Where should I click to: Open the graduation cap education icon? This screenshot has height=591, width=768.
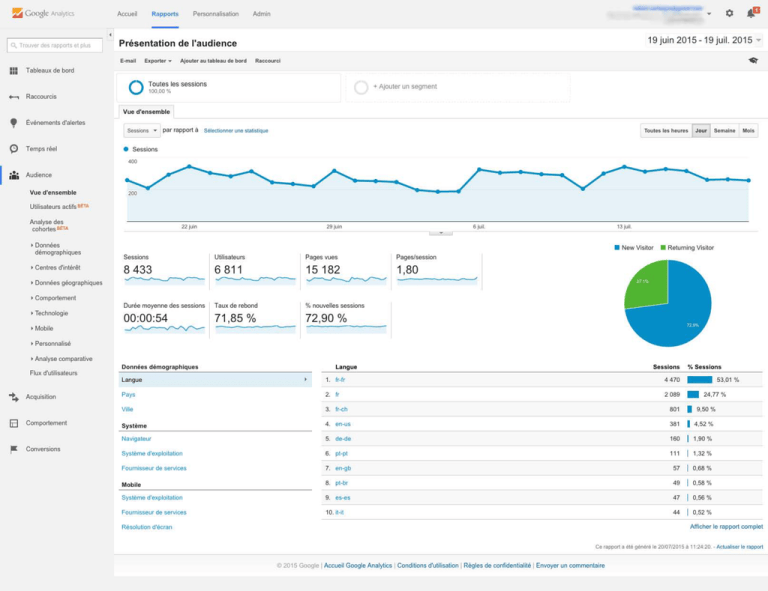coord(753,61)
